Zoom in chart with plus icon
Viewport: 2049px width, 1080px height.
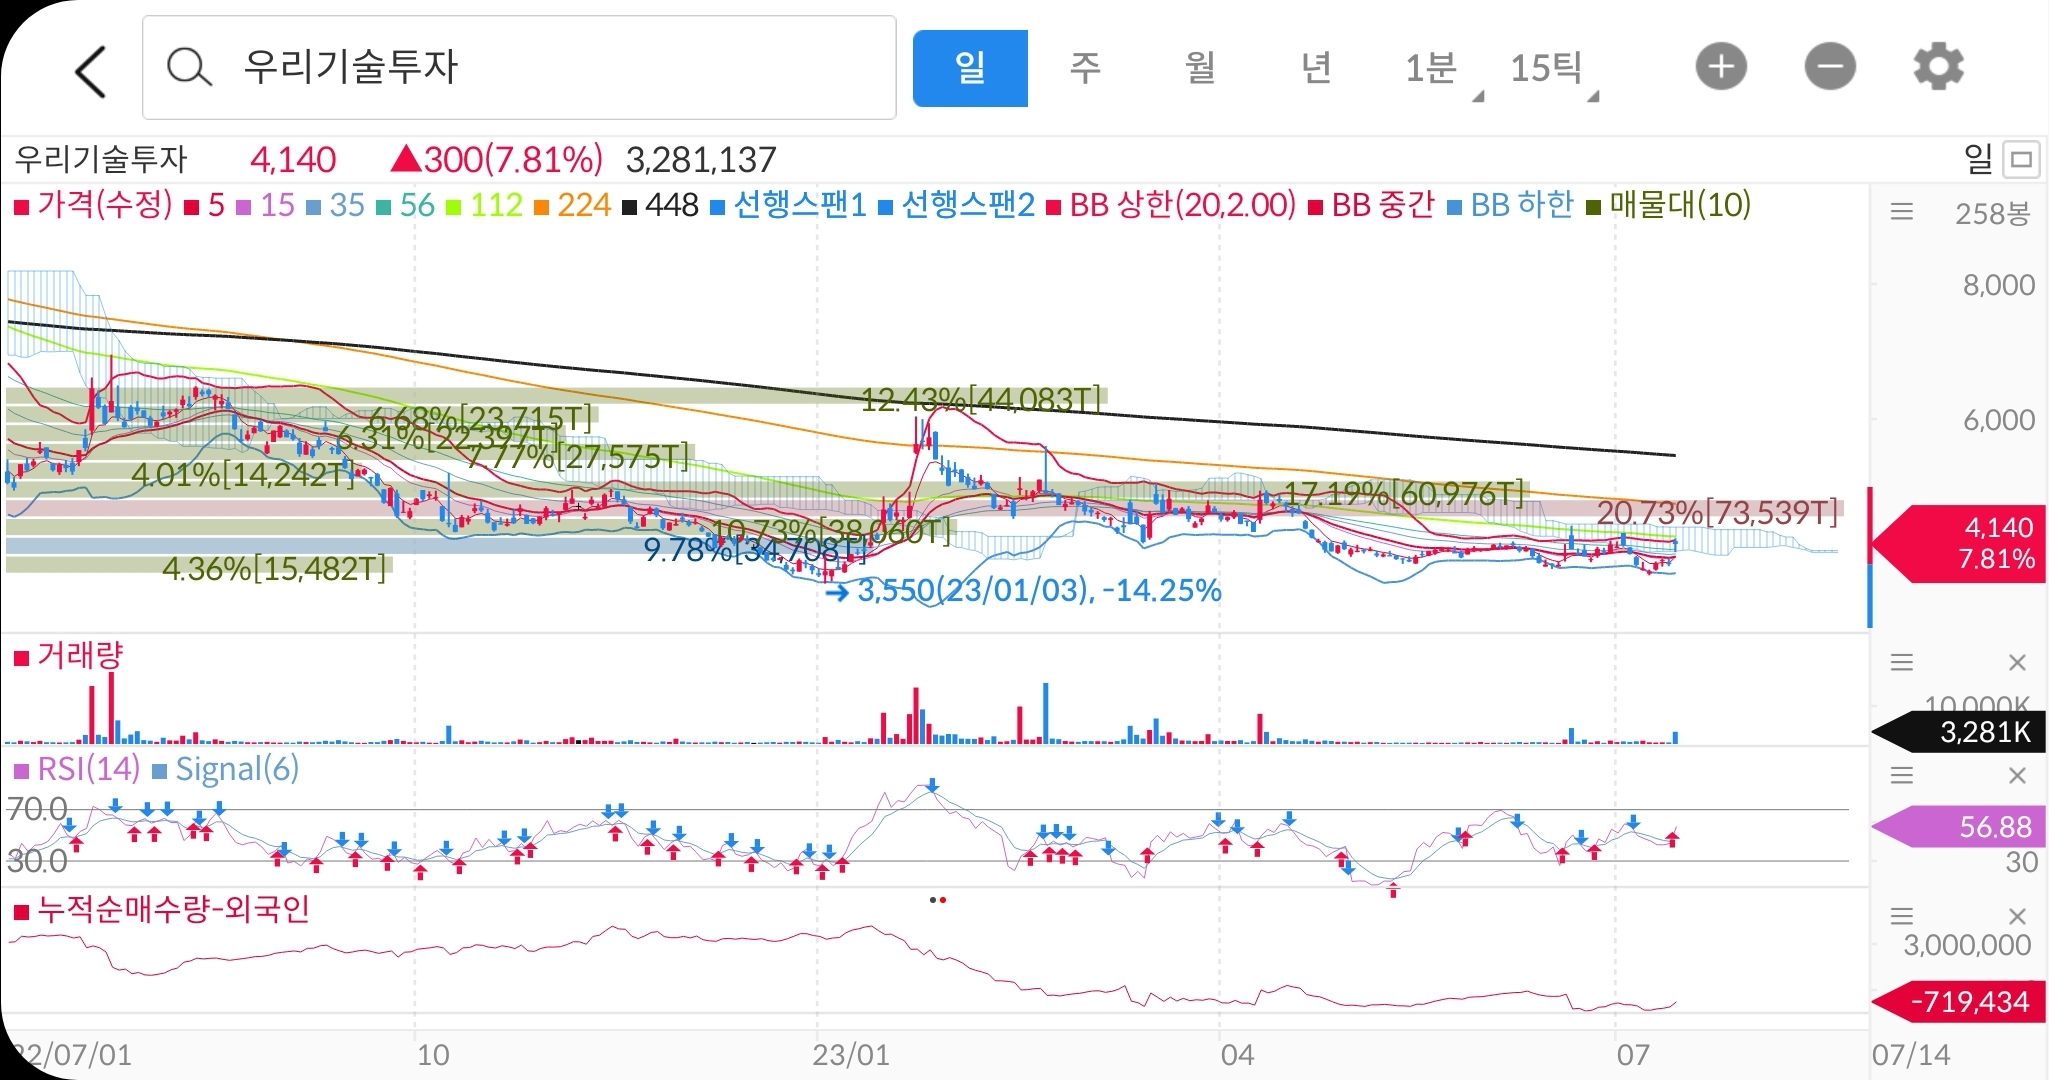1721,67
